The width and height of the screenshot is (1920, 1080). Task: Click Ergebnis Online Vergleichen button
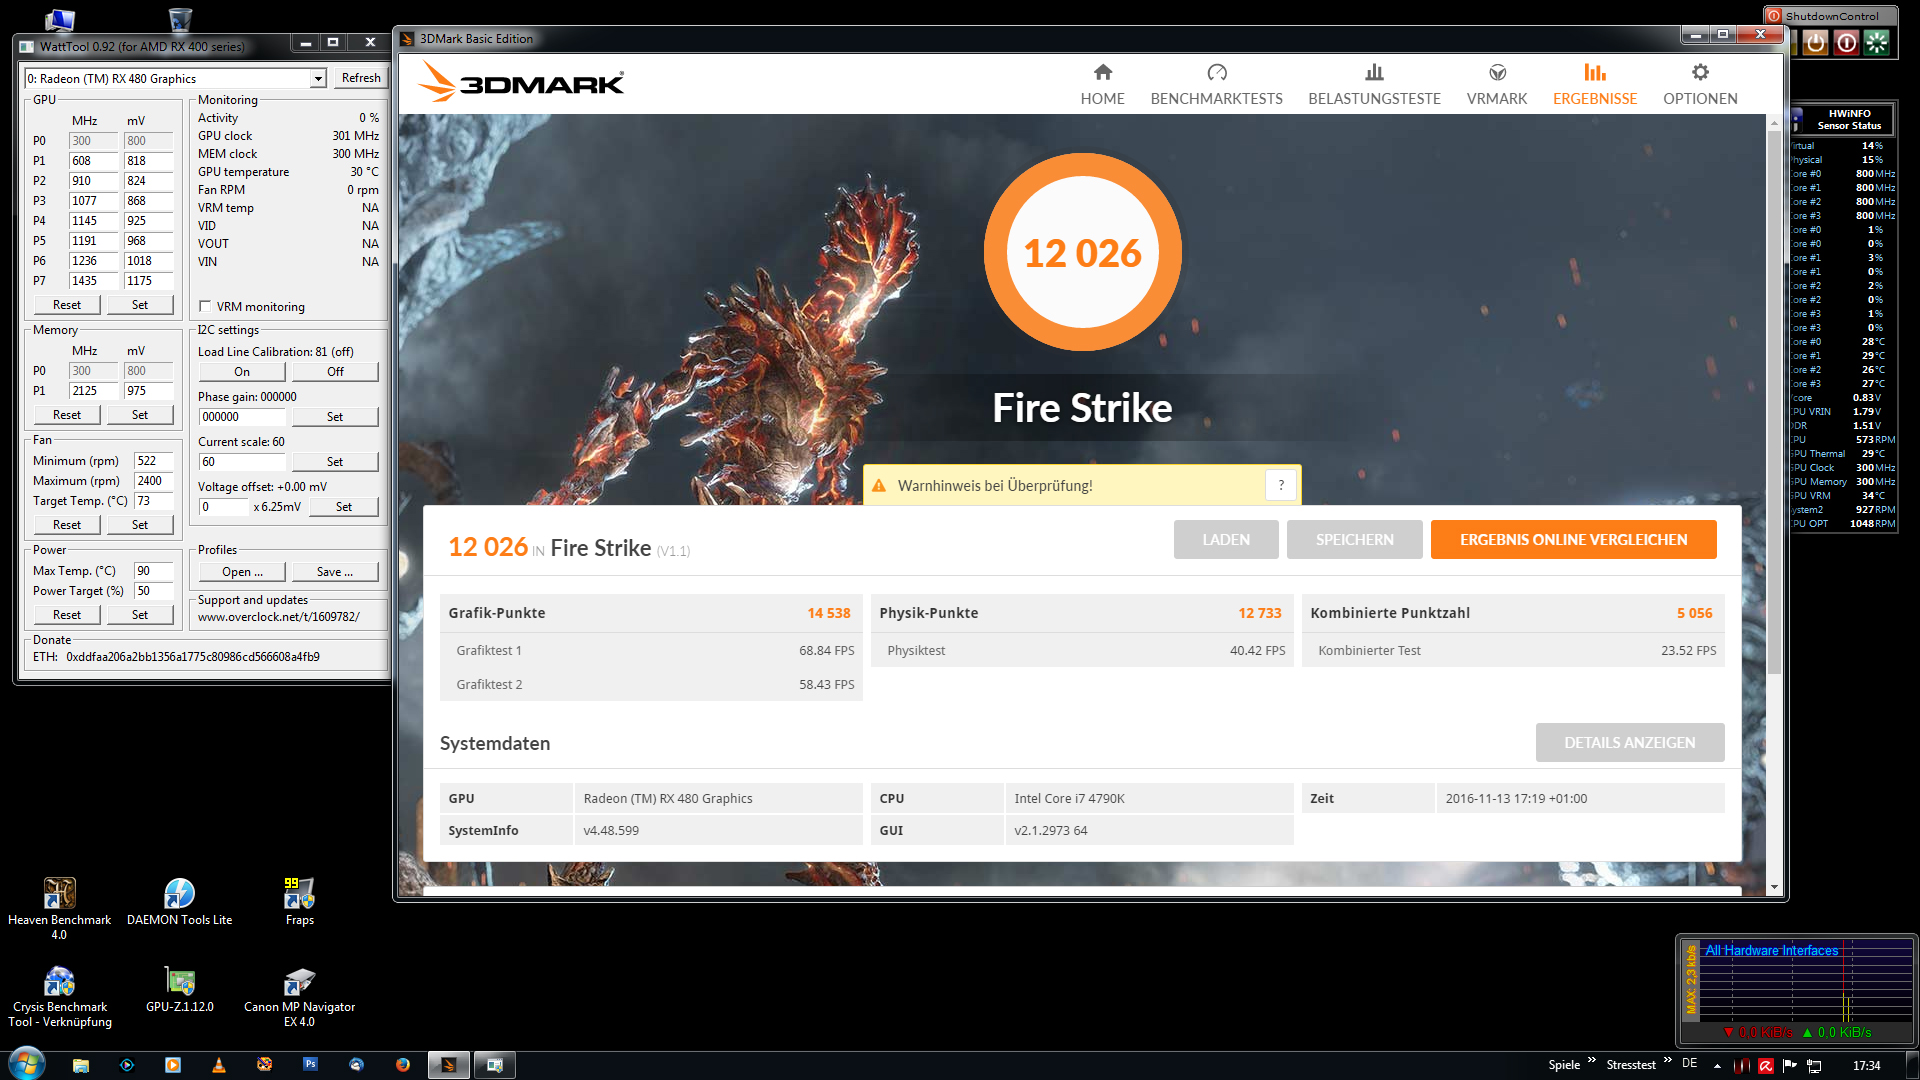coord(1573,540)
